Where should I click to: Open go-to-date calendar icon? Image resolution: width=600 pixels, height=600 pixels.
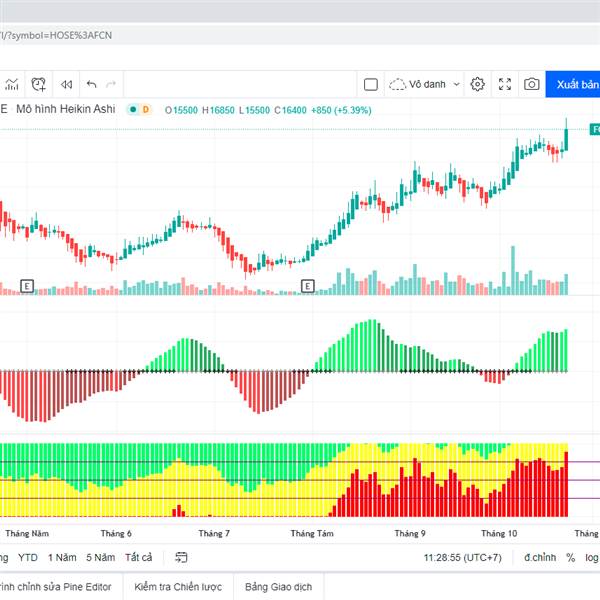pos(181,558)
